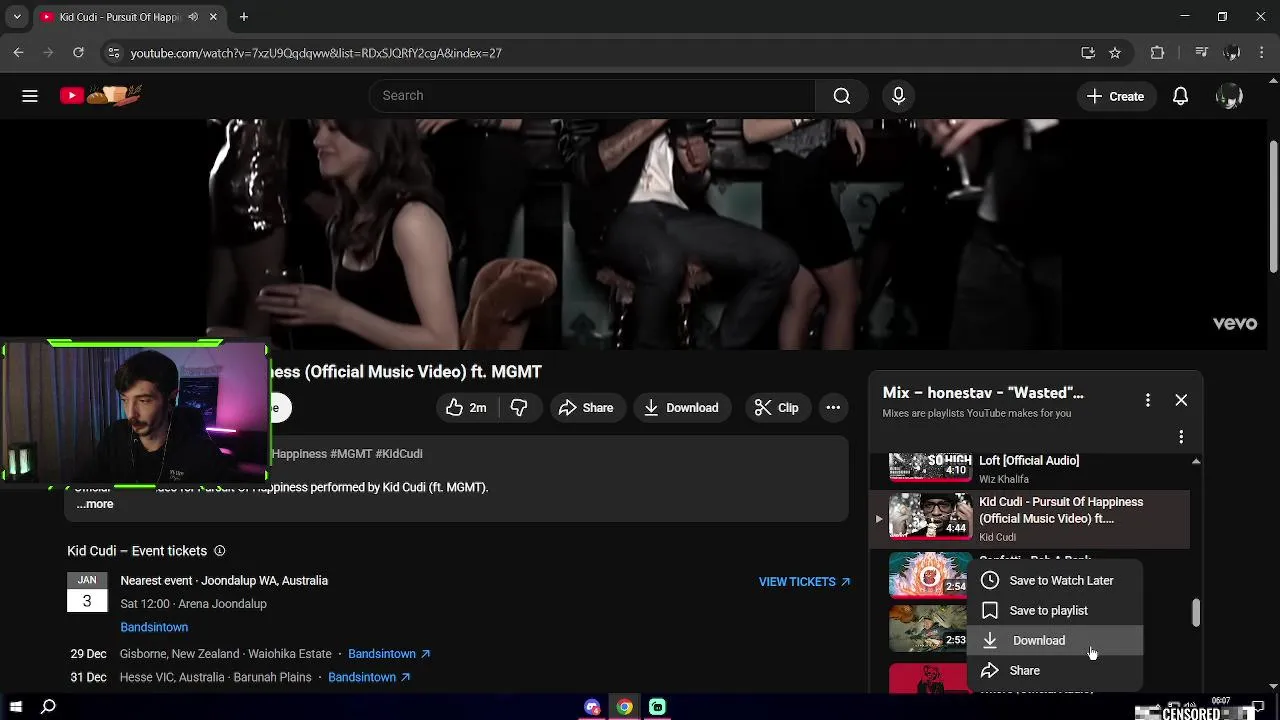Reload the page in Chrome
The width and height of the screenshot is (1280, 720).
click(78, 53)
